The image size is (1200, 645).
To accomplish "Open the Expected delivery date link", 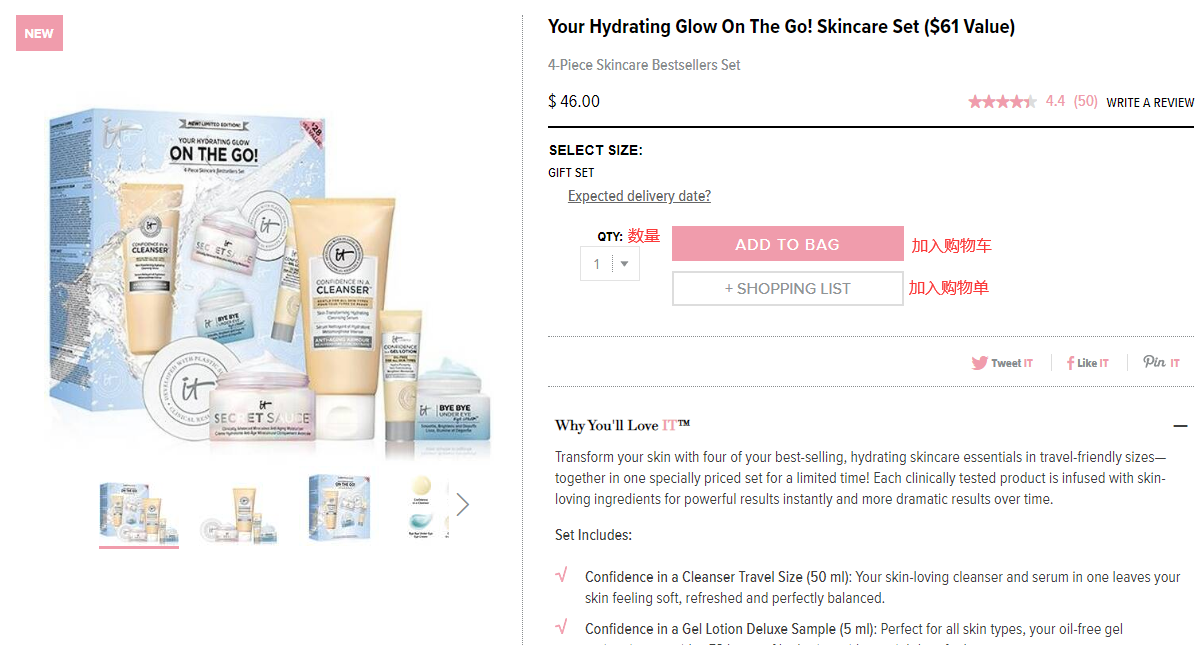I will (639, 196).
